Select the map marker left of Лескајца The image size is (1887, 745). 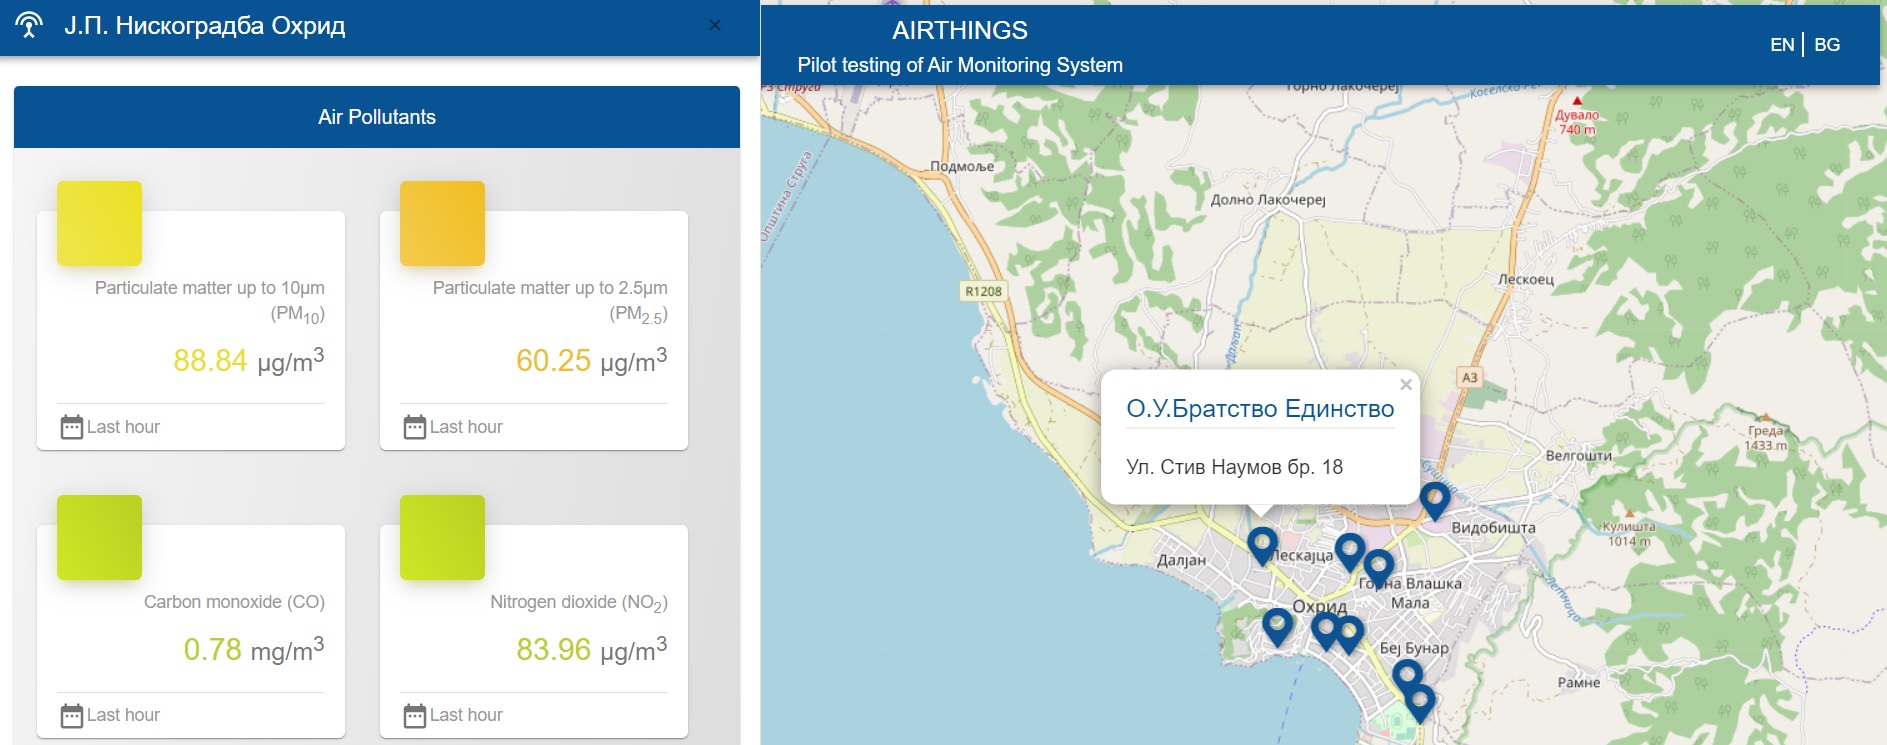pyautogui.click(x=1262, y=544)
